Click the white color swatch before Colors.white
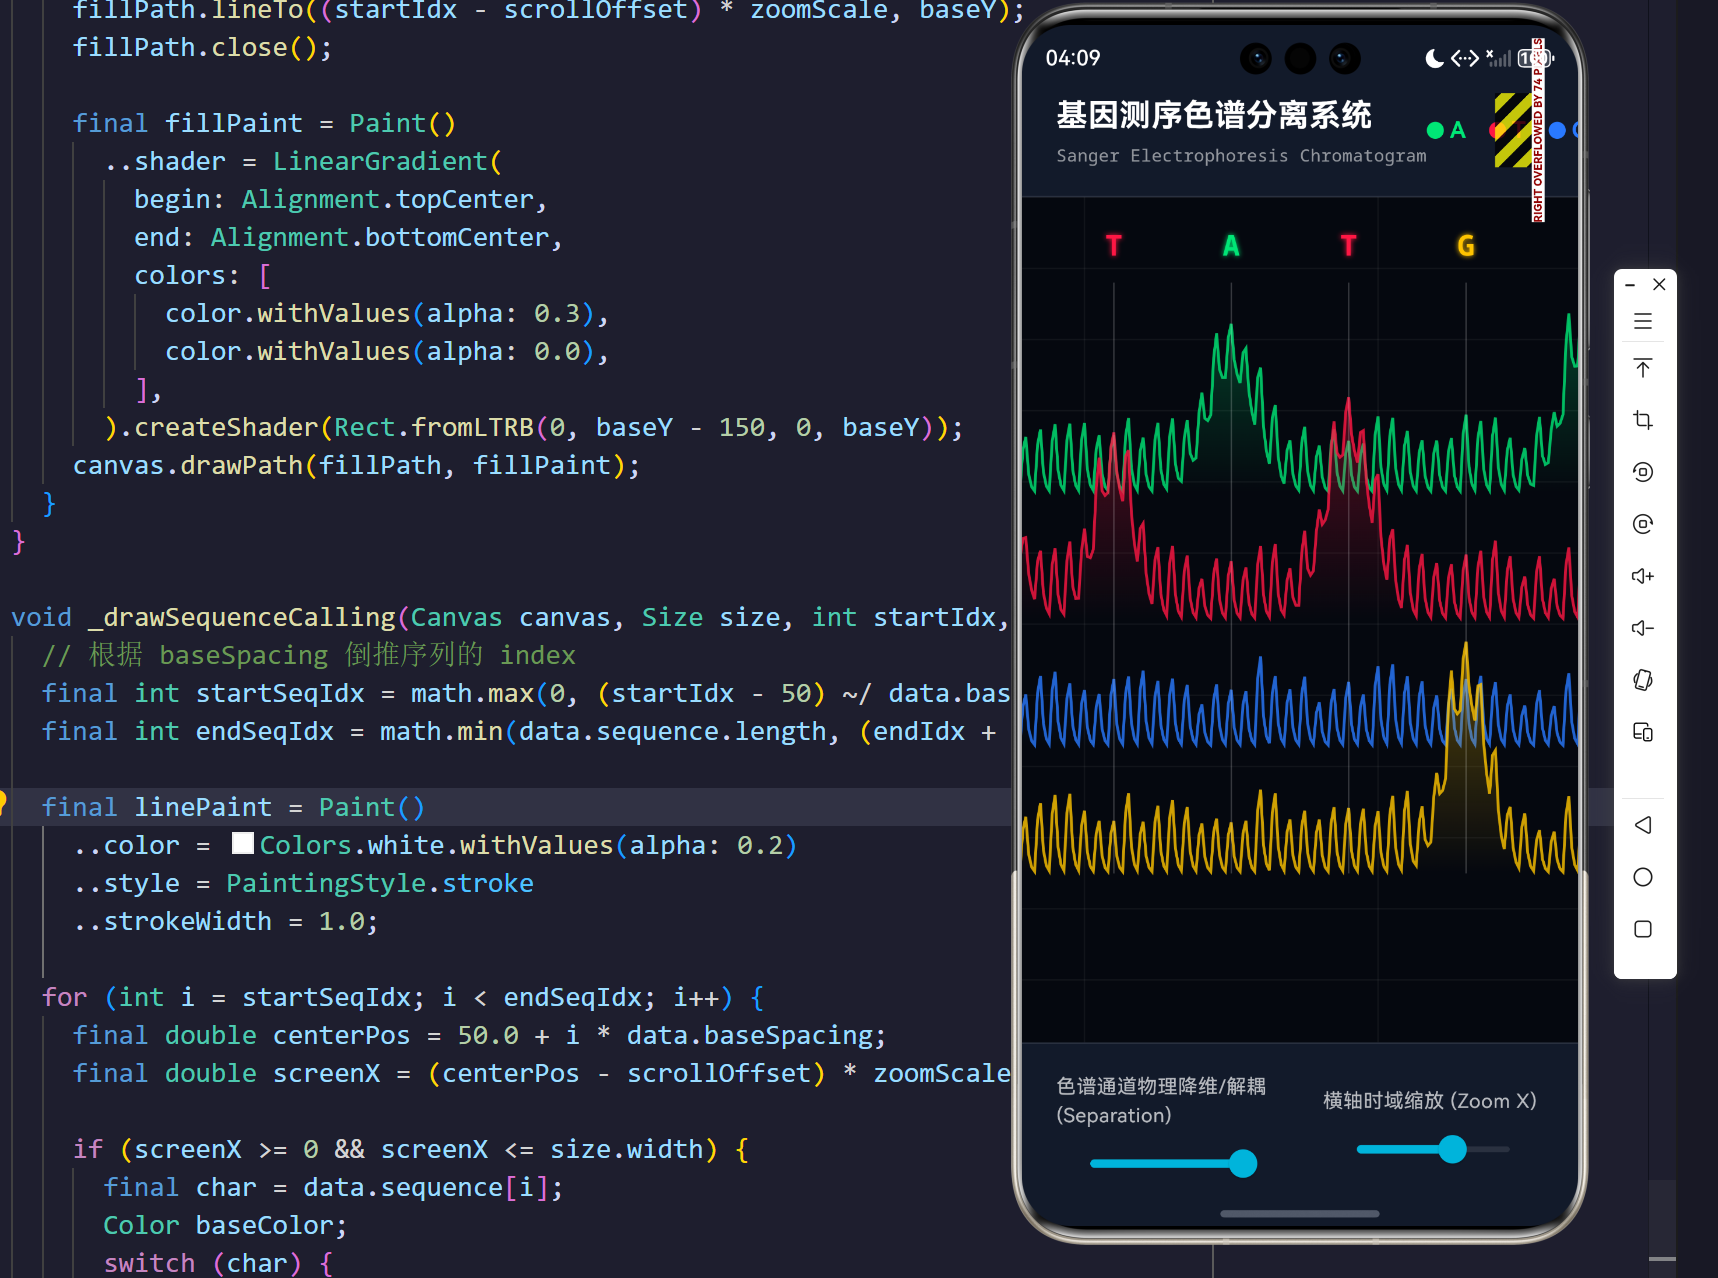The height and width of the screenshot is (1278, 1718). pyautogui.click(x=243, y=843)
